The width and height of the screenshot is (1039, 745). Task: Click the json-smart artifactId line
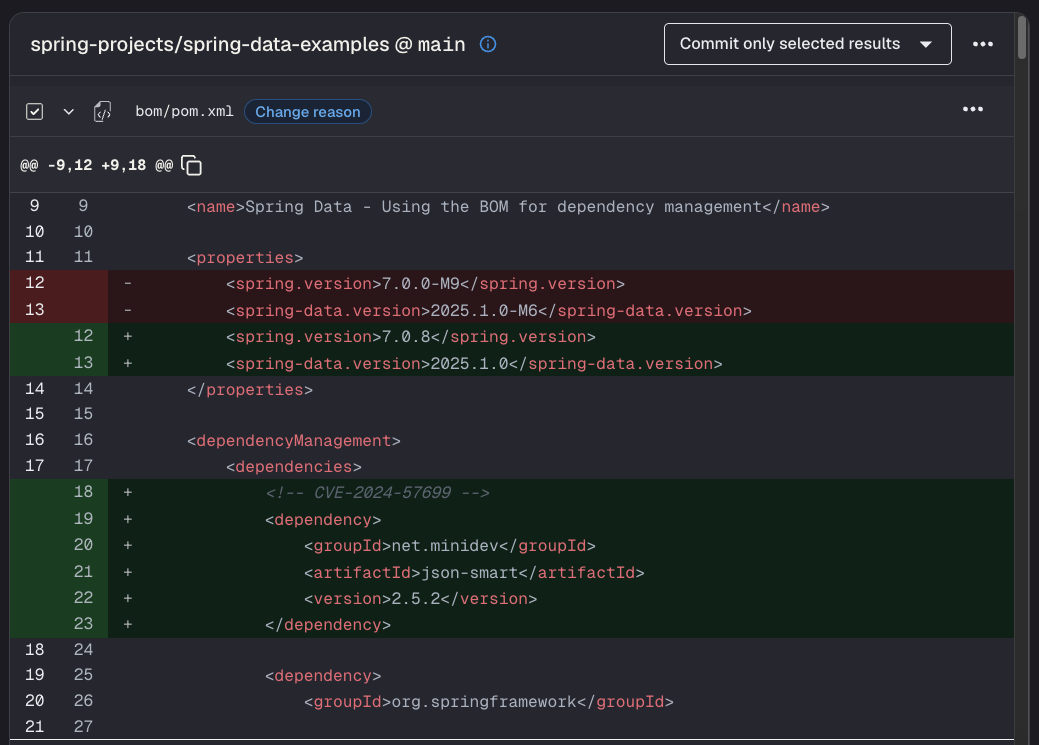(512, 572)
